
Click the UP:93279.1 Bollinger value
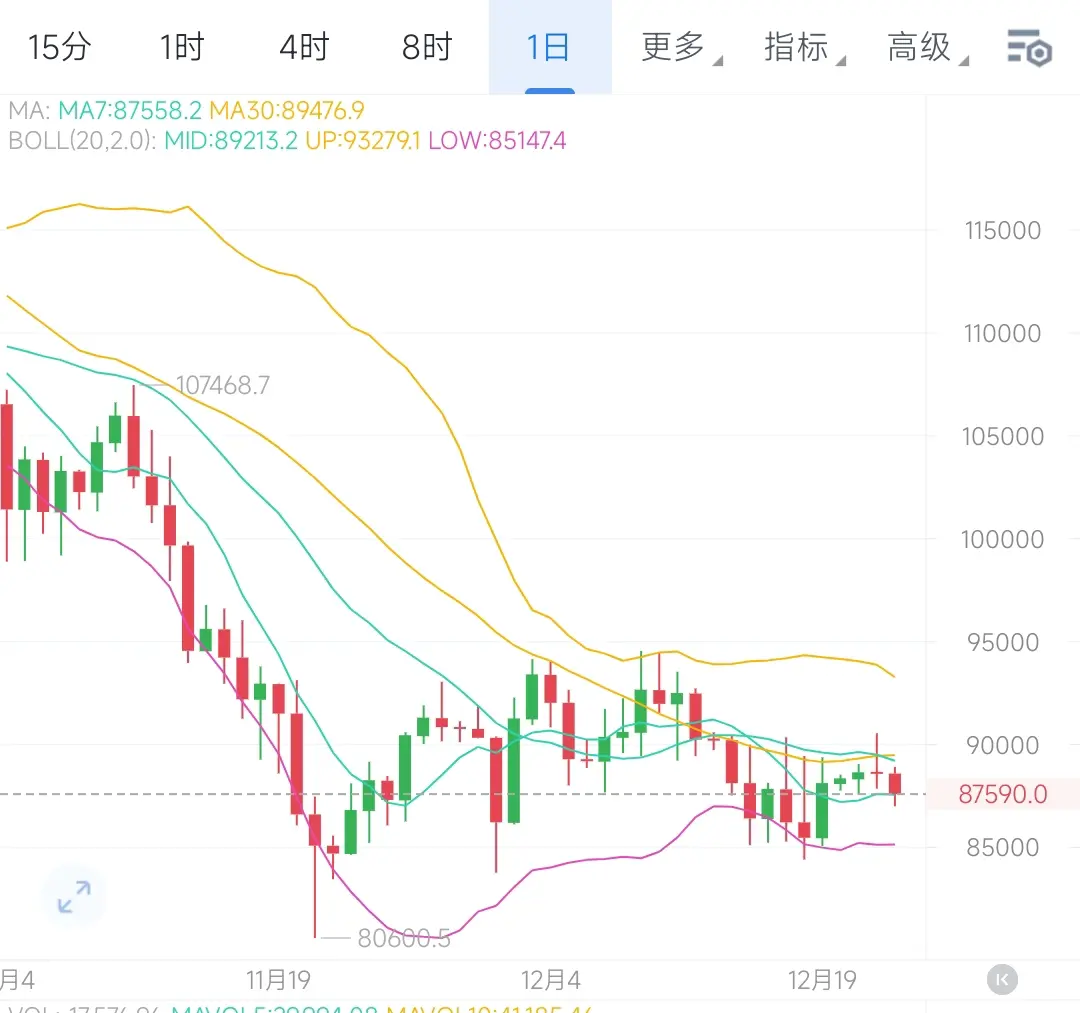(x=362, y=140)
